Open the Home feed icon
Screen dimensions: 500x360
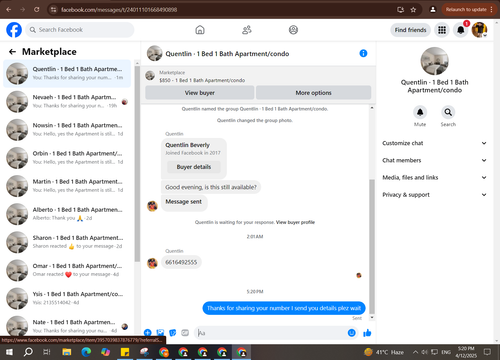[200, 30]
